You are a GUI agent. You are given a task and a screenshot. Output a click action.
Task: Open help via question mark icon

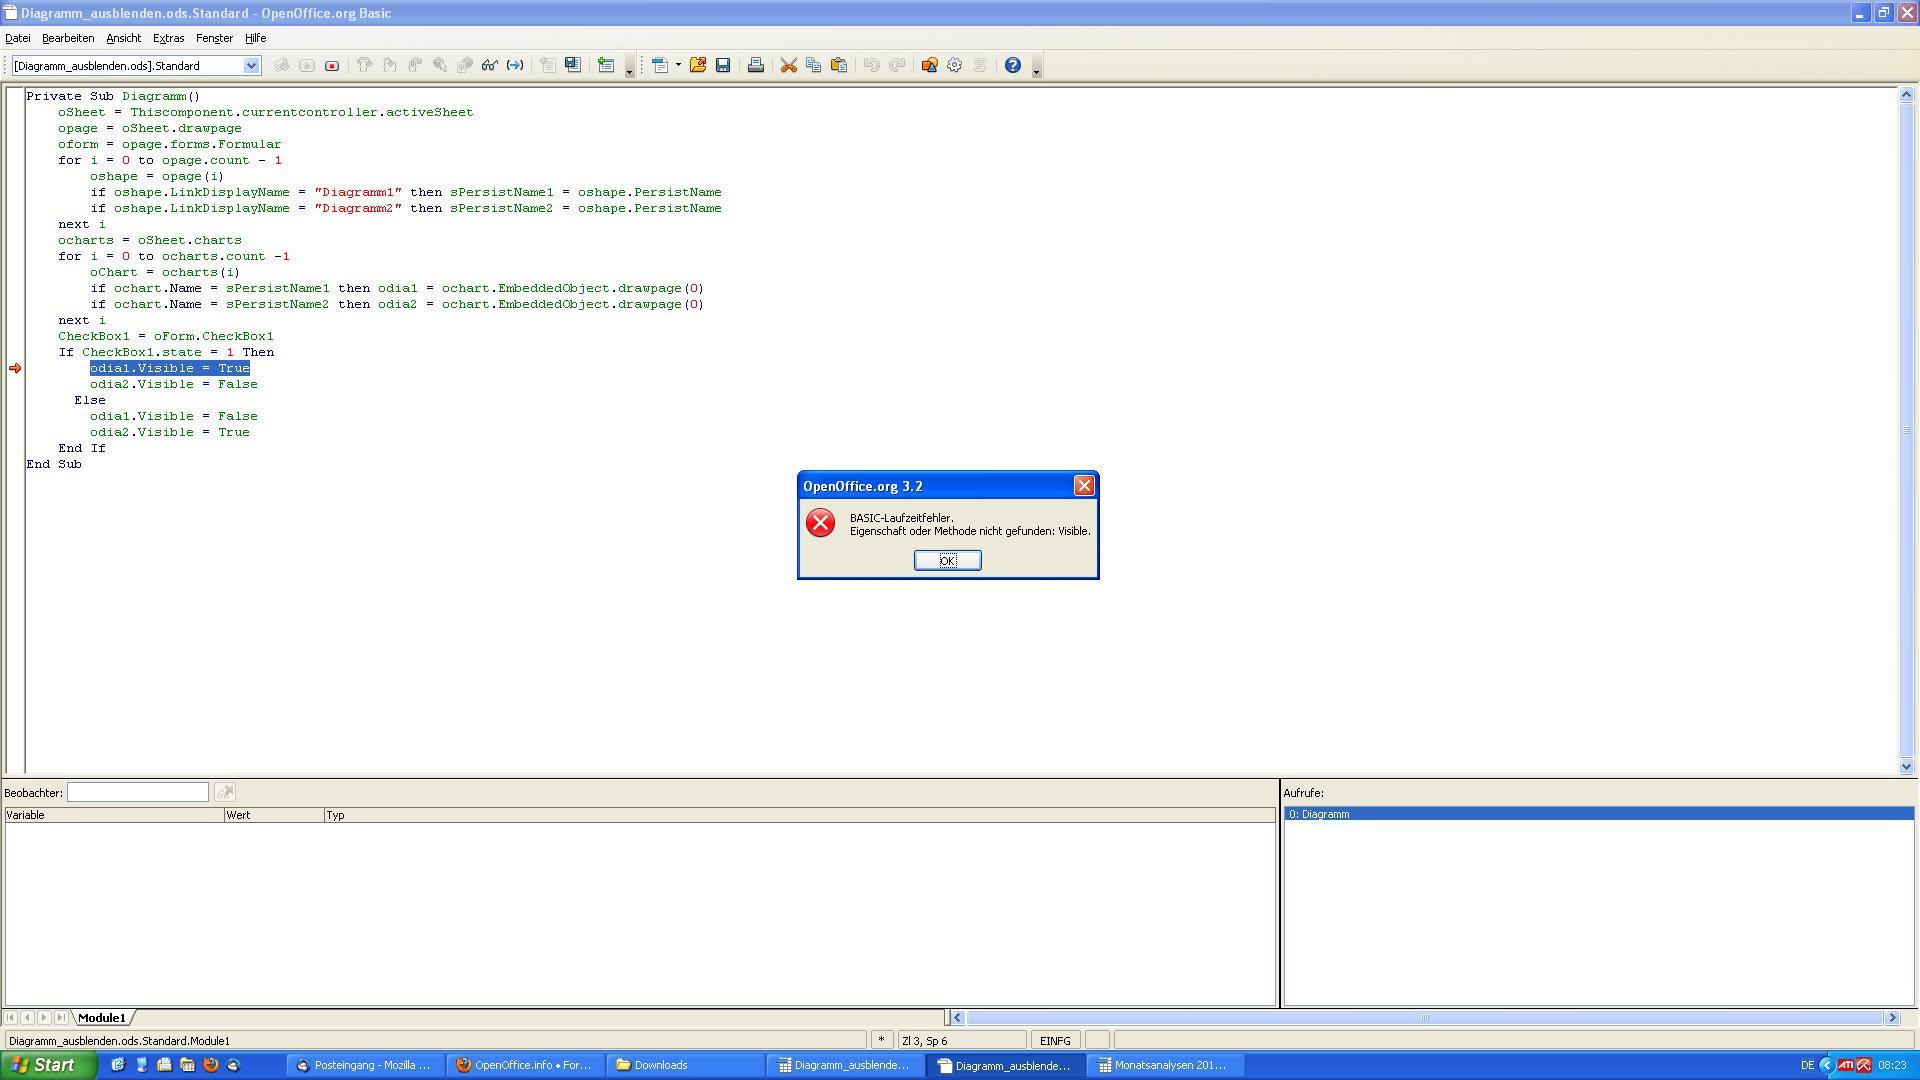coord(1013,66)
